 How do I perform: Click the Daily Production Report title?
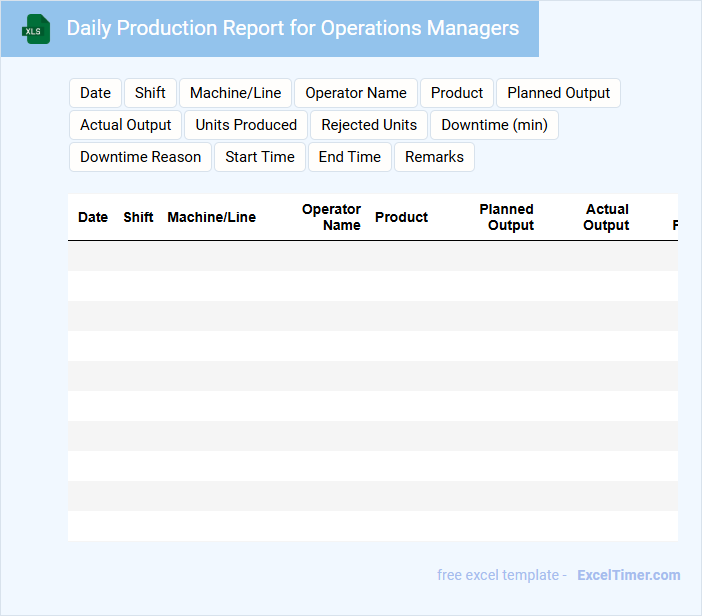(292, 28)
